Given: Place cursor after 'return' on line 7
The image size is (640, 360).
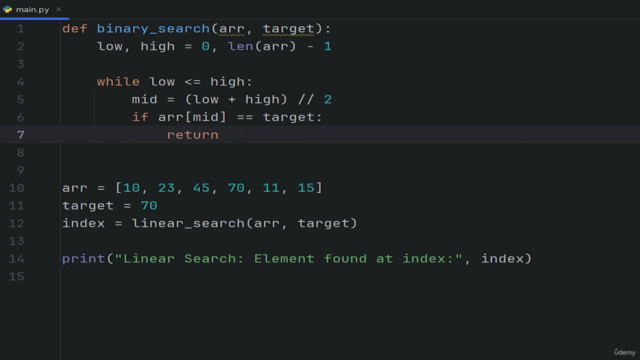Looking at the screenshot, I should point(220,135).
